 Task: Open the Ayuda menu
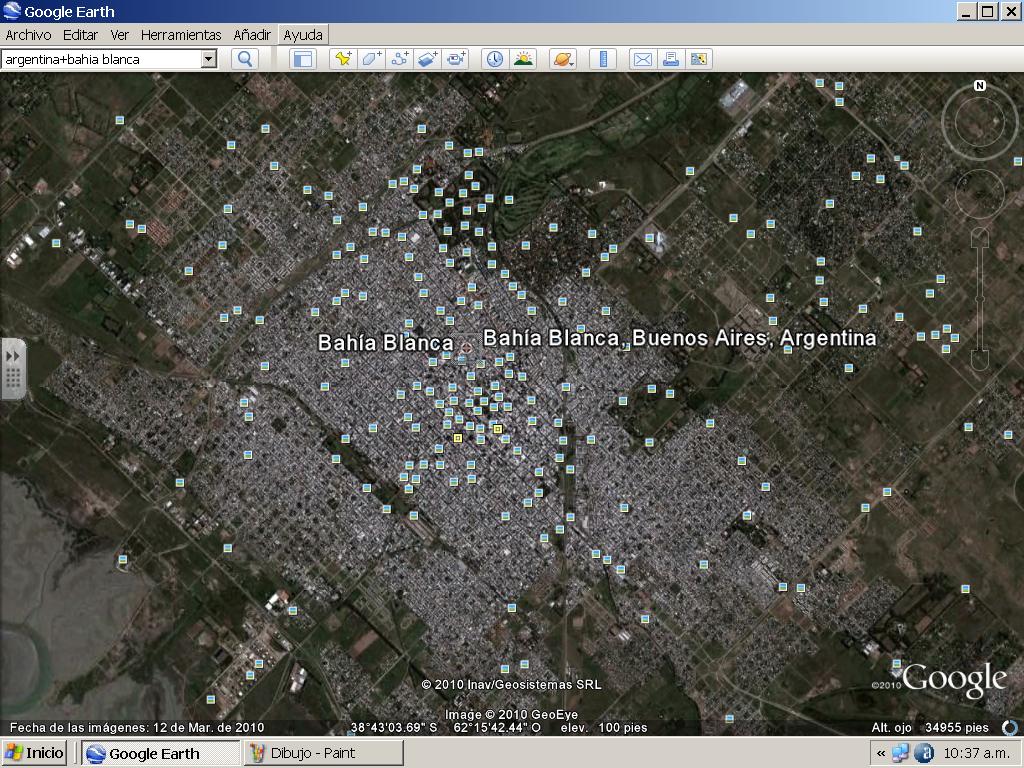[303, 35]
